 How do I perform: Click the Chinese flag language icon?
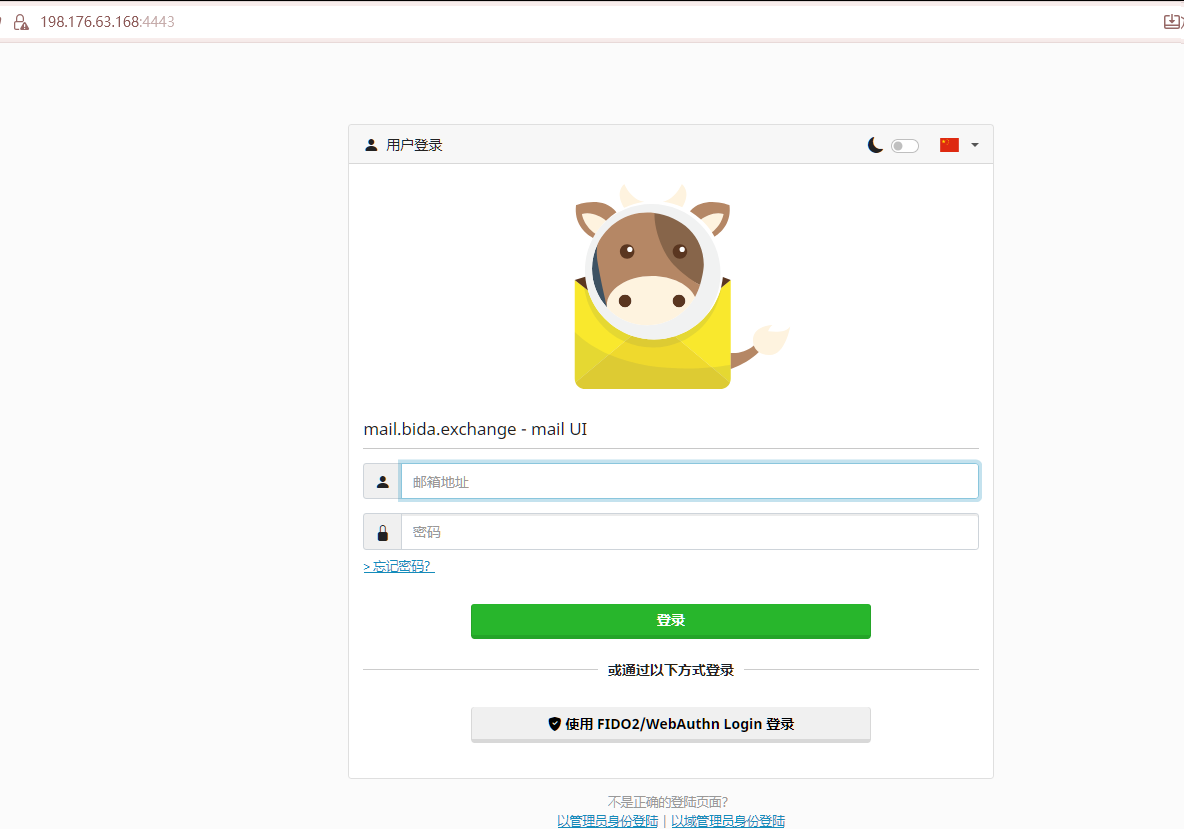(949, 145)
